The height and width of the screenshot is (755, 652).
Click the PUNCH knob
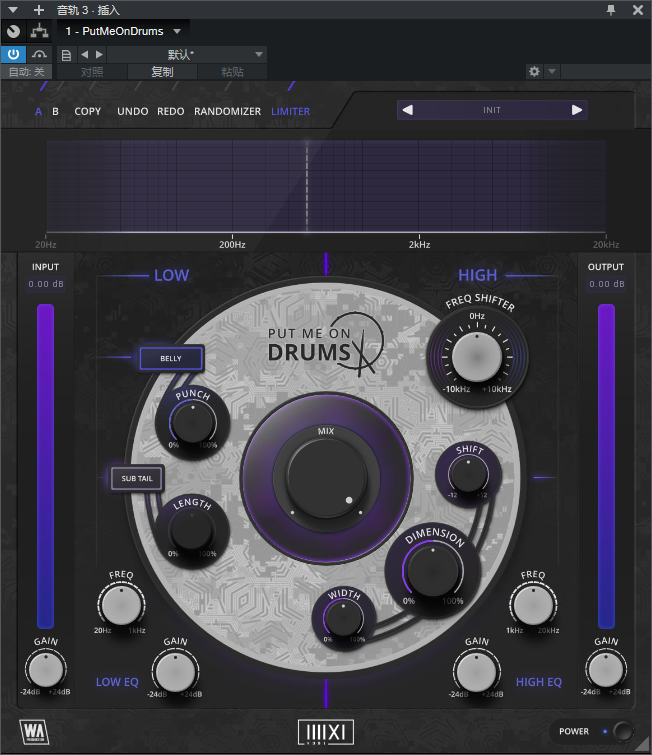tap(193, 422)
